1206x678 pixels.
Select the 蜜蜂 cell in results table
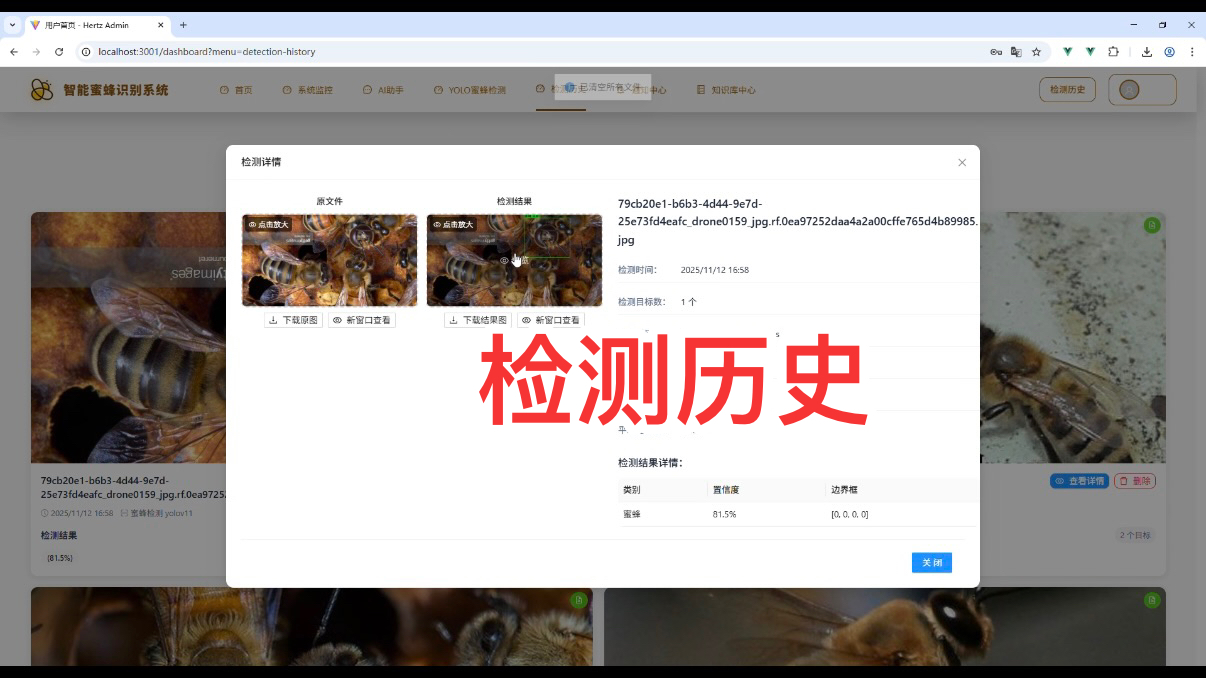coord(631,514)
